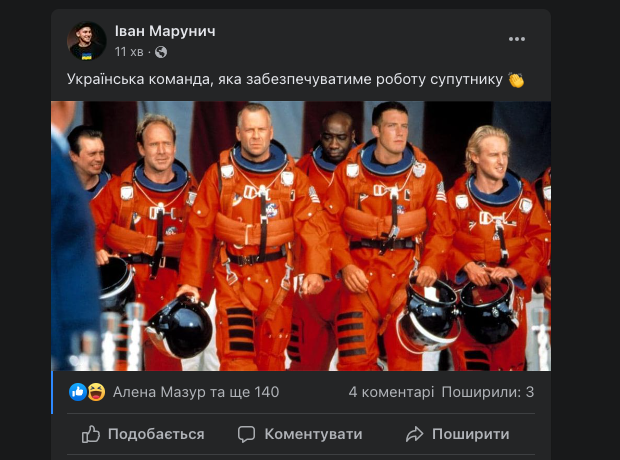Click the globe public-audience icon
The width and height of the screenshot is (620, 460).
click(161, 52)
